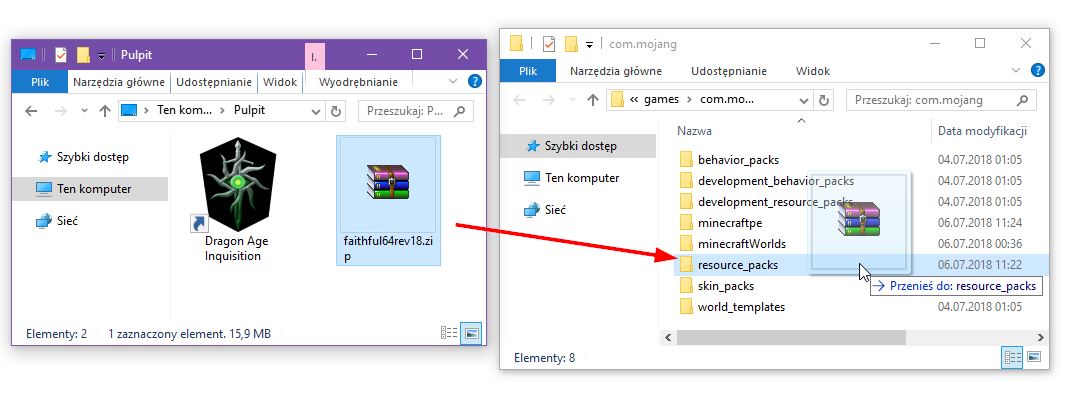The height and width of the screenshot is (394, 1070).
Task: Click behavior_packs folder icon
Action: coord(686,160)
